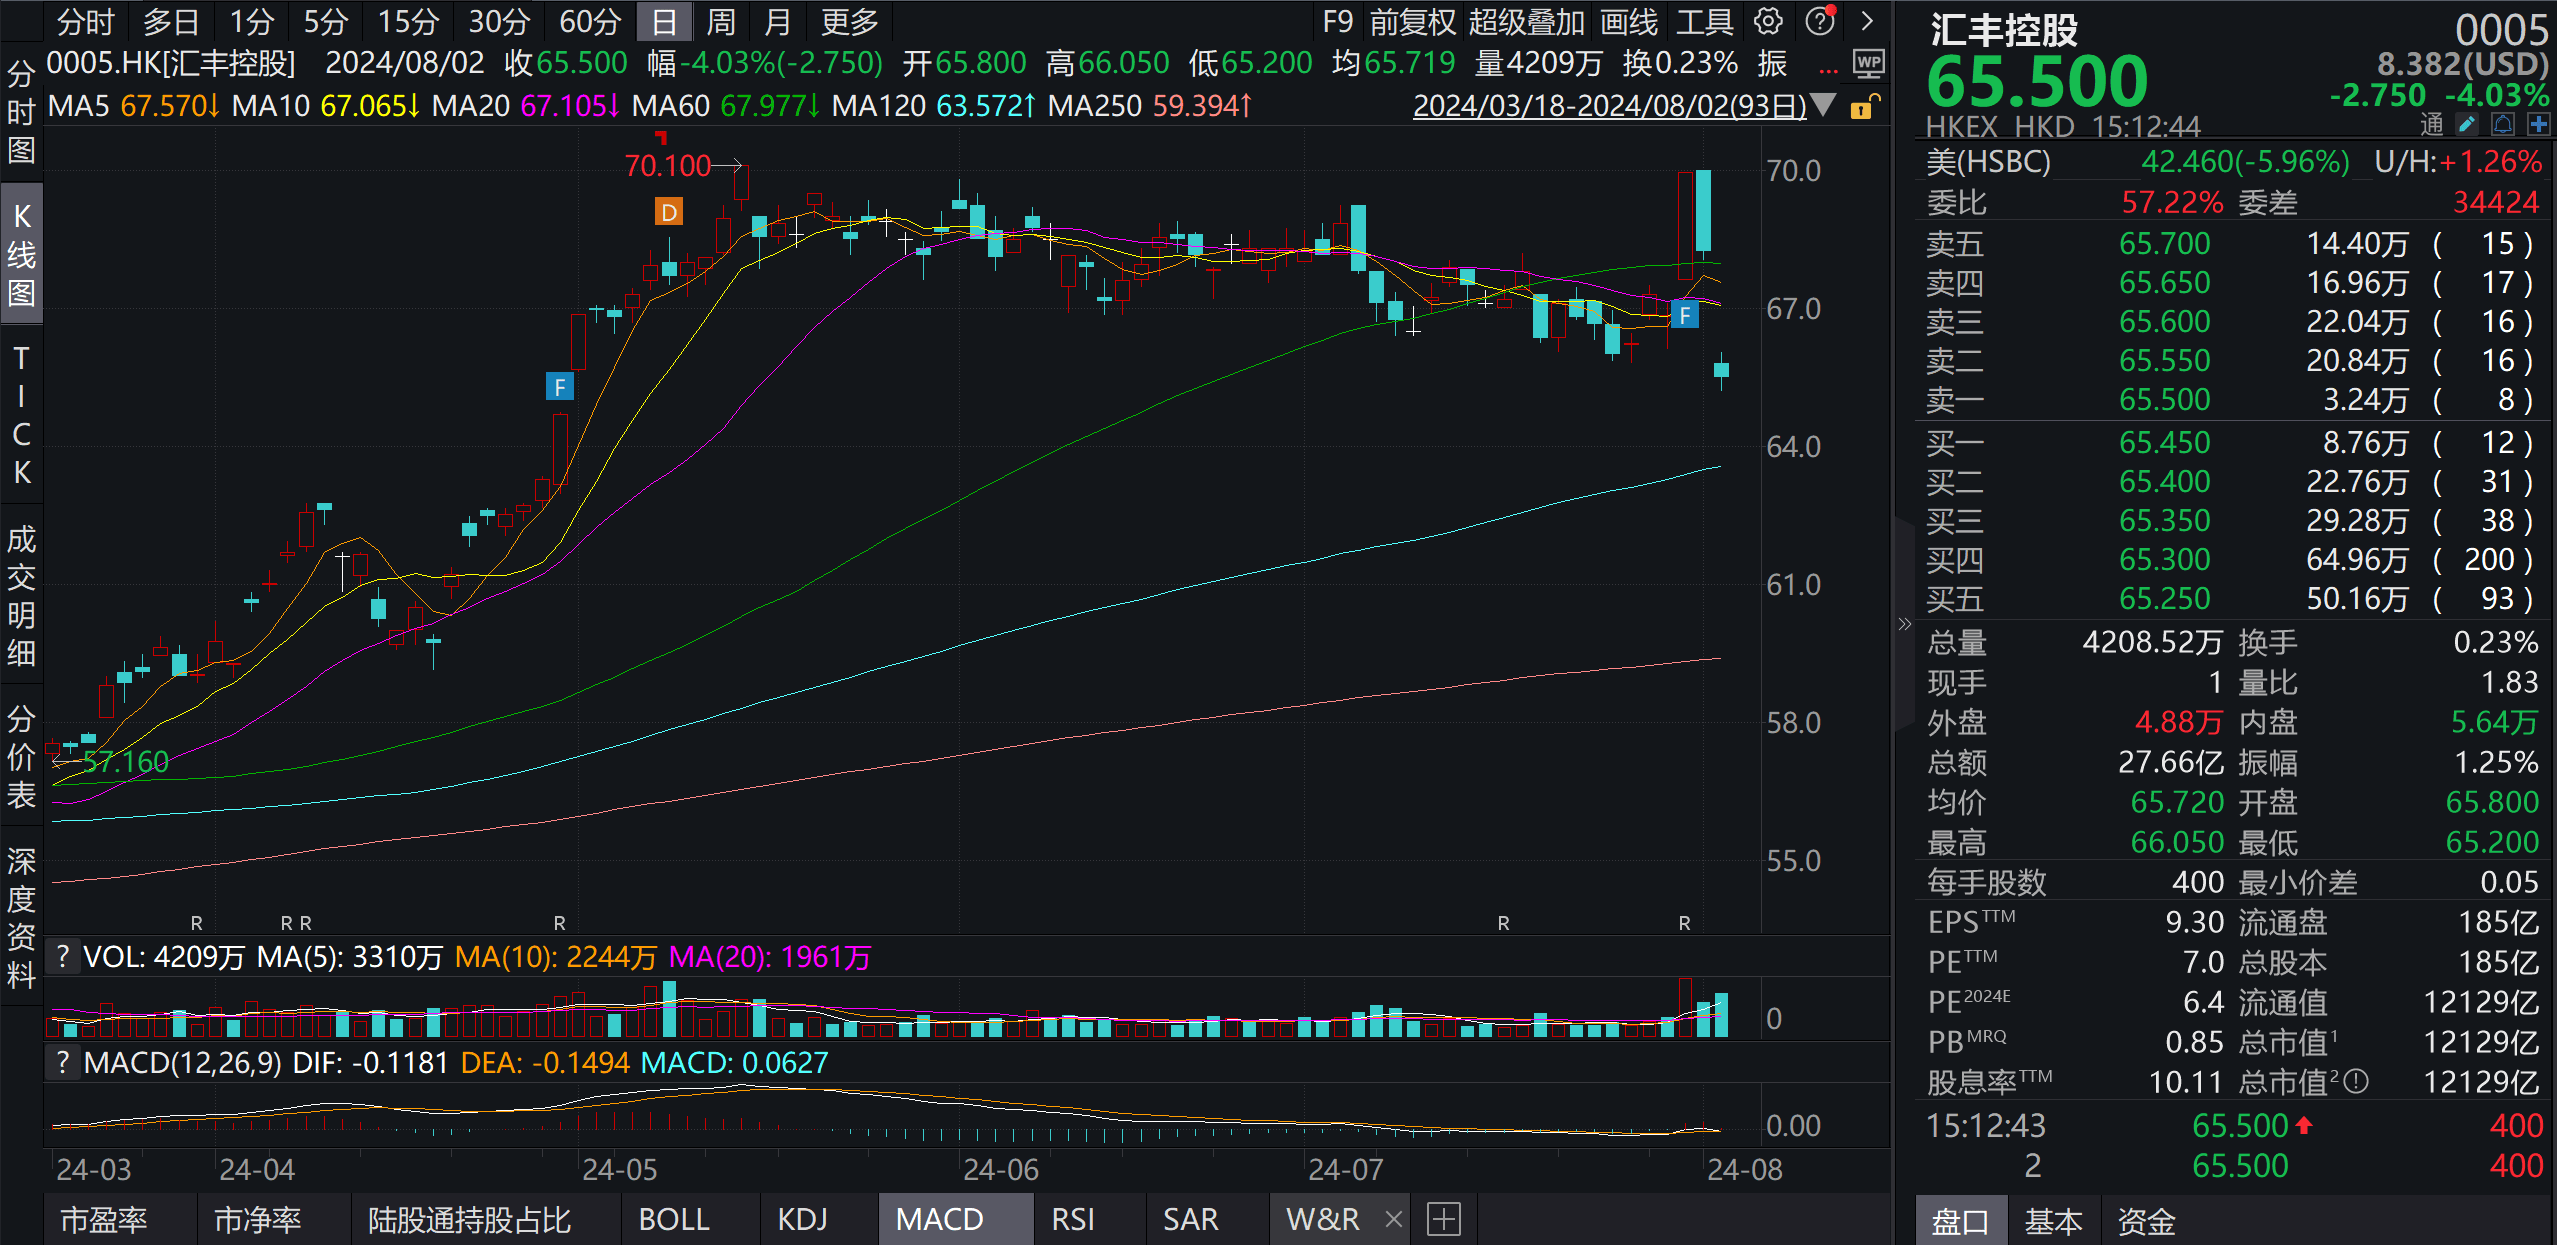Switch indicator to W&R

point(1322,1219)
